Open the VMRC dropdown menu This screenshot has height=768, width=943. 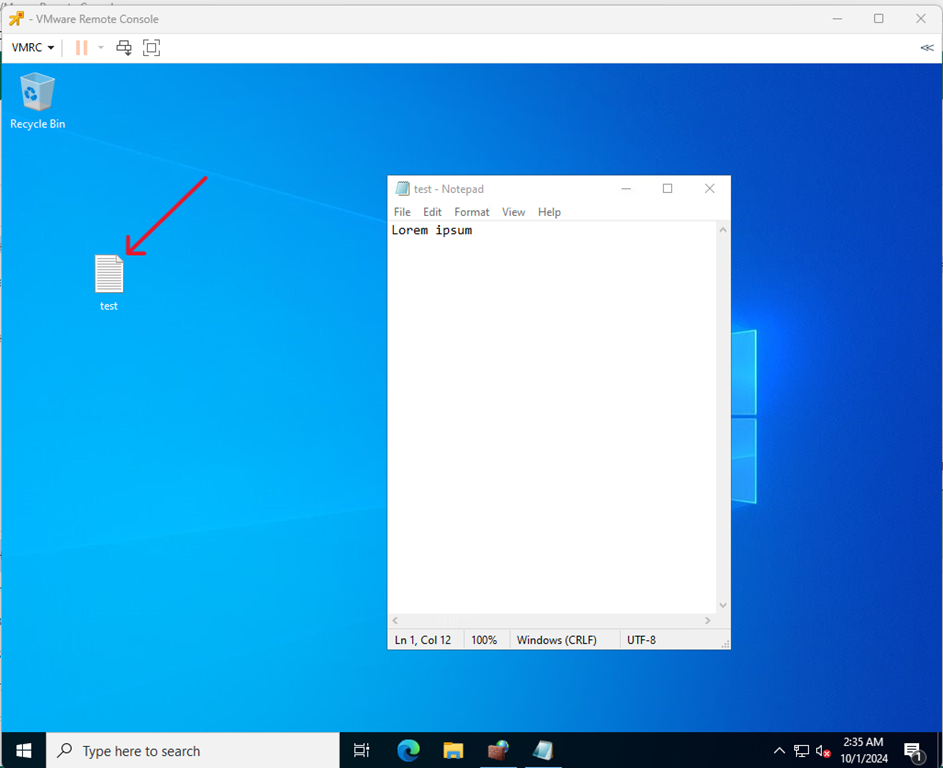pos(32,48)
